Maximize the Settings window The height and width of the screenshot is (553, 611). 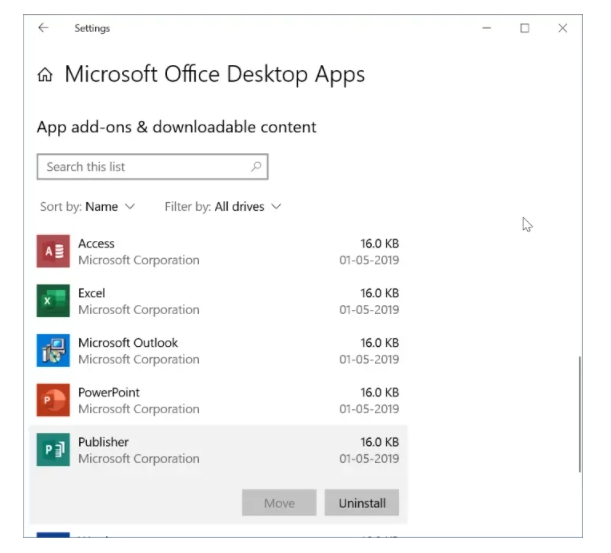(524, 28)
